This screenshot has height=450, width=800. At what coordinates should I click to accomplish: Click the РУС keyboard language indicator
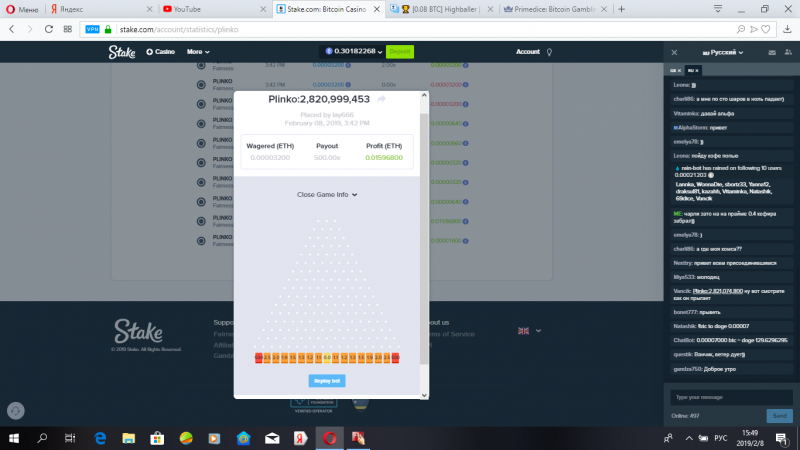(720, 438)
